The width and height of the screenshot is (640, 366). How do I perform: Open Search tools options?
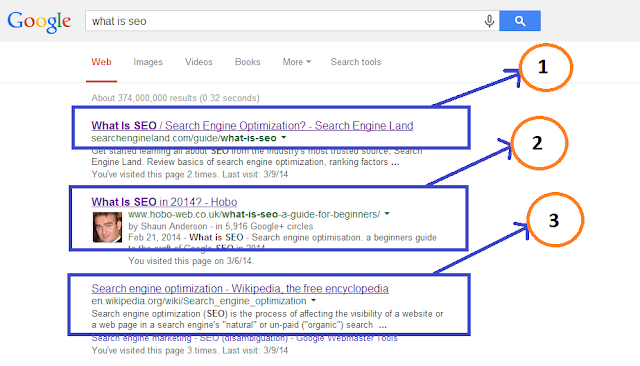pyautogui.click(x=356, y=62)
